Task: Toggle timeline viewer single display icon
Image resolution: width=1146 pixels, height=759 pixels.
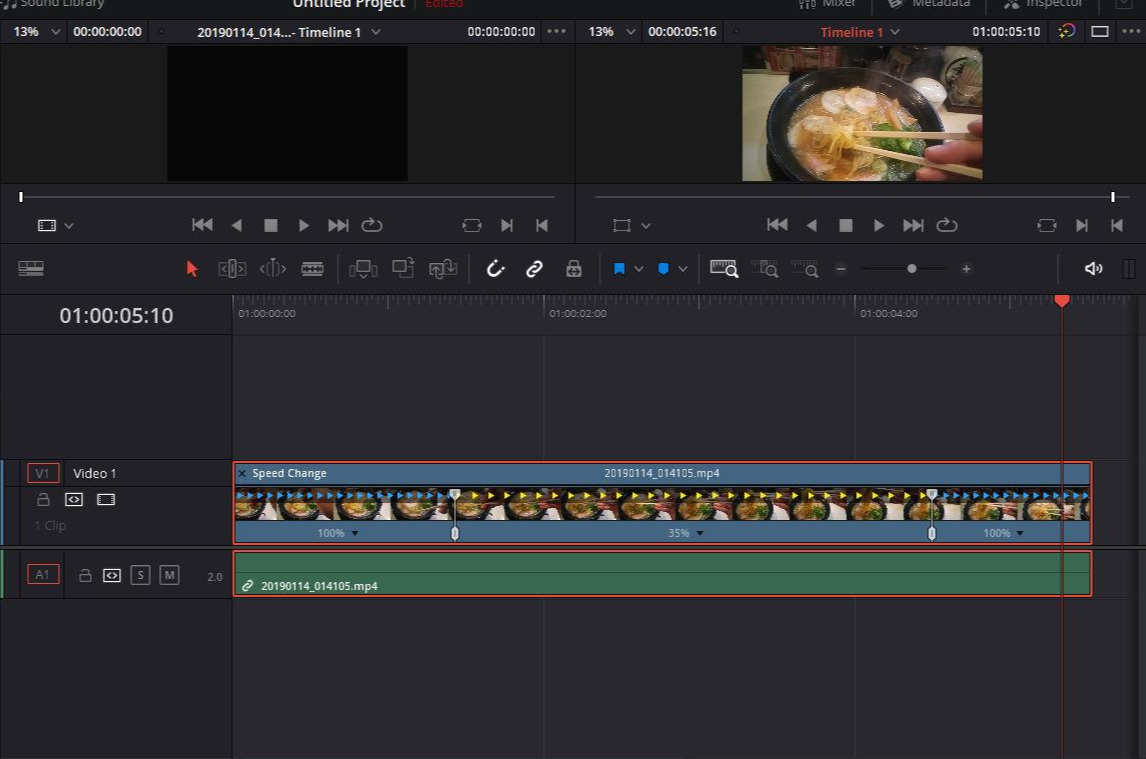Action: pos(1100,31)
